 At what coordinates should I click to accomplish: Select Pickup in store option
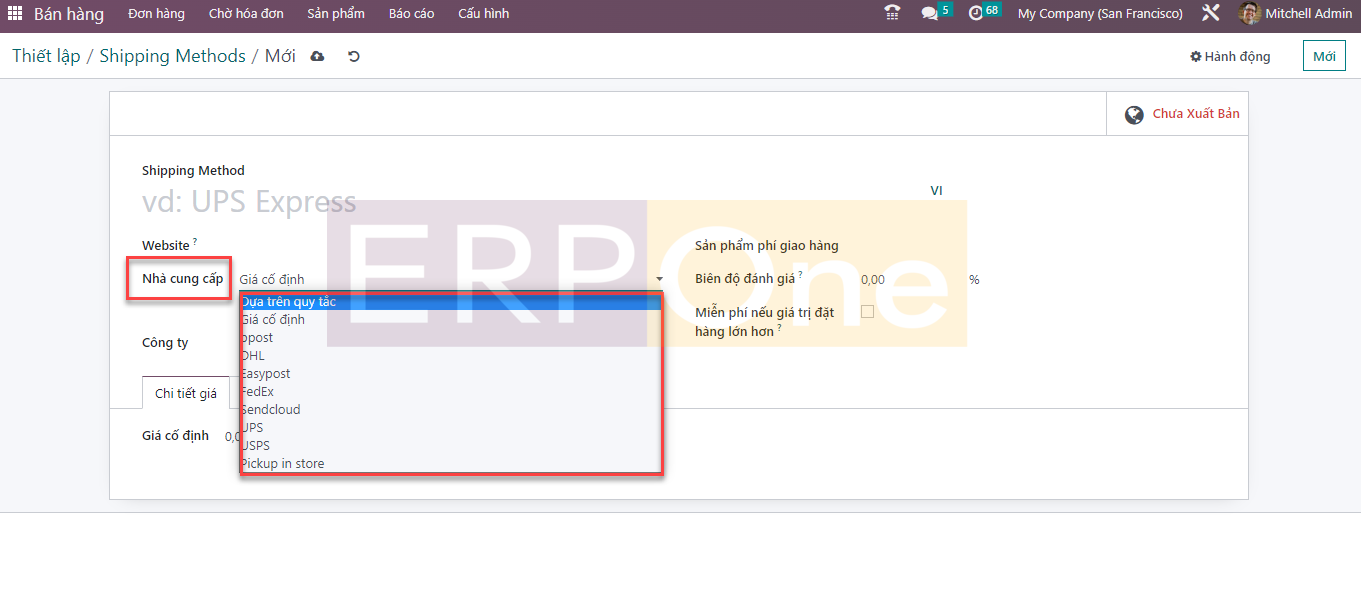pos(283,464)
